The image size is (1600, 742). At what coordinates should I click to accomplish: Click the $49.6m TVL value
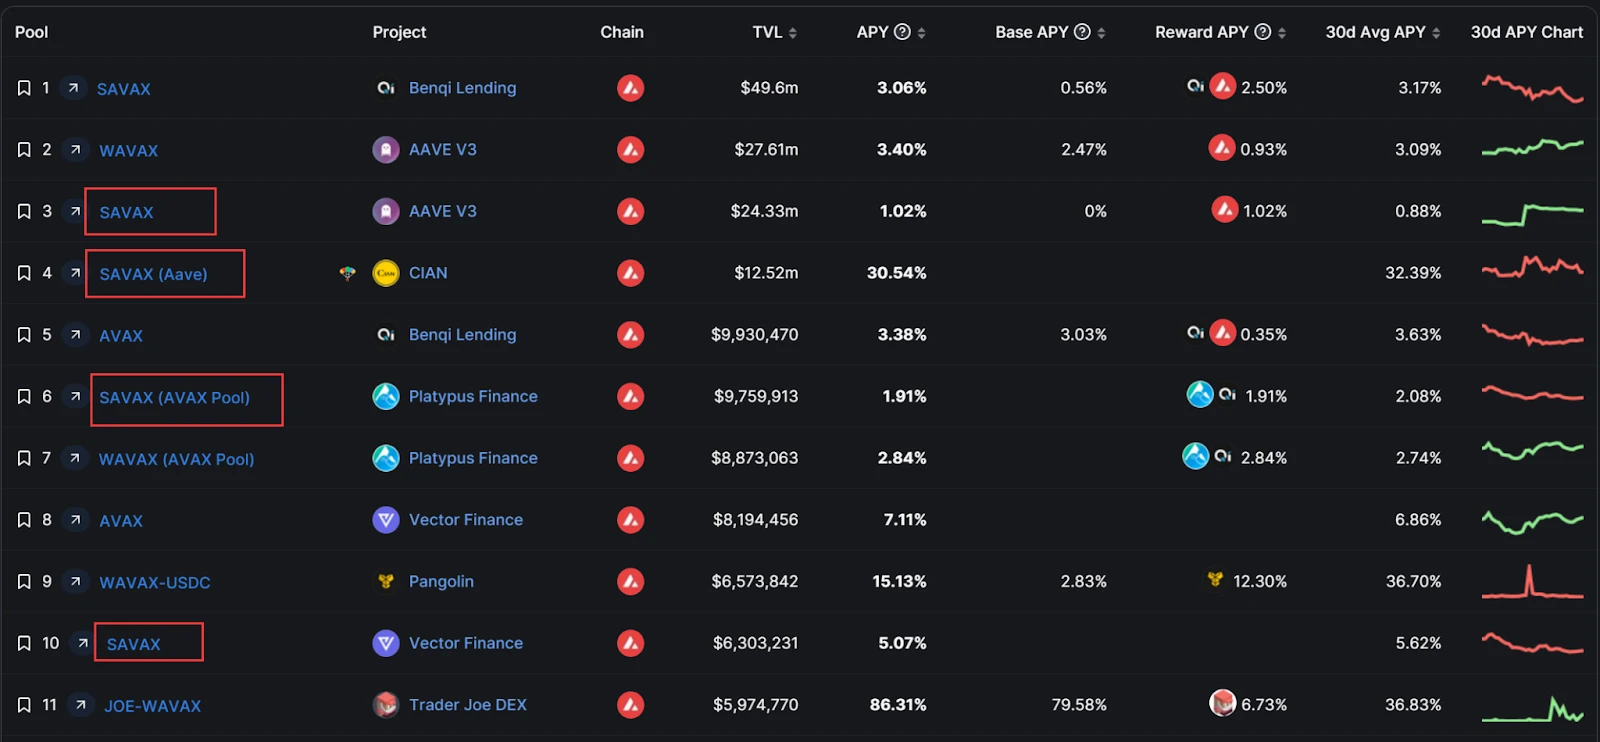click(769, 88)
